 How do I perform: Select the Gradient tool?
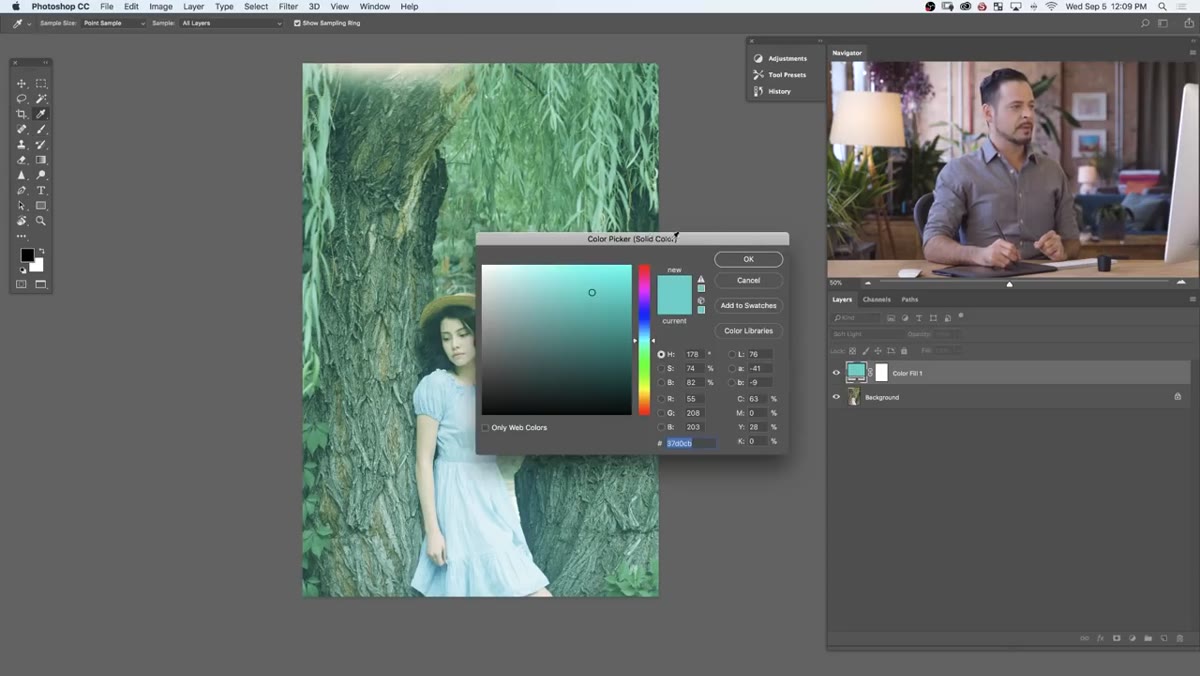[41, 160]
